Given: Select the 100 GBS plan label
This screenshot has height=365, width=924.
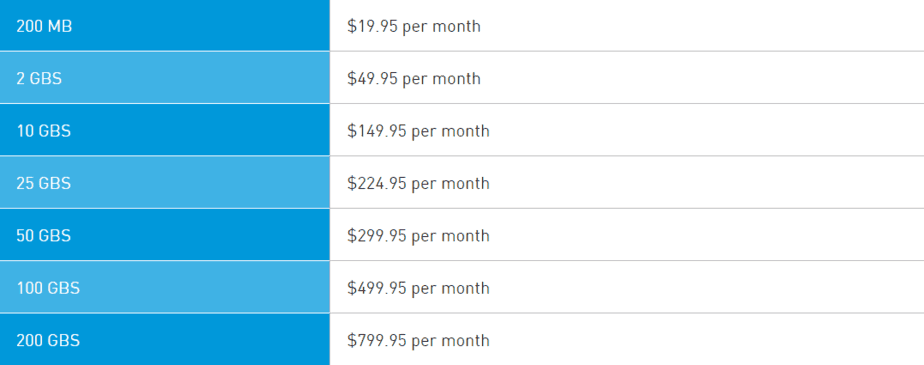Looking at the screenshot, I should pos(48,288).
